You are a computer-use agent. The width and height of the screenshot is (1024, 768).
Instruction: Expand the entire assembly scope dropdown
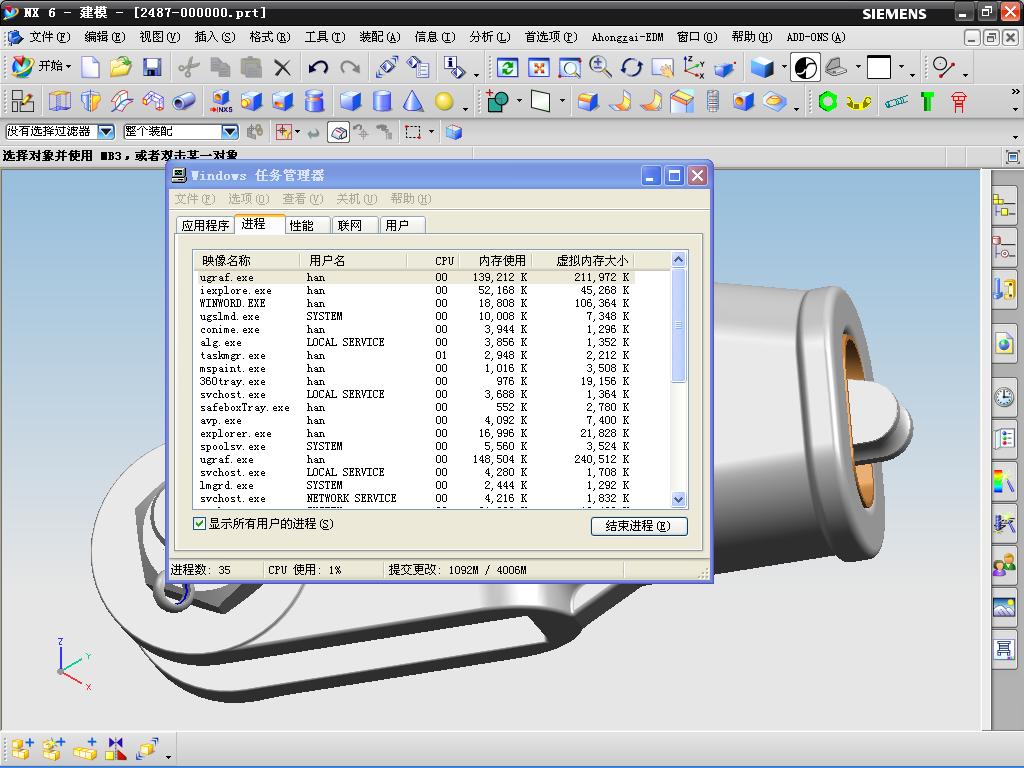pyautogui.click(x=229, y=132)
